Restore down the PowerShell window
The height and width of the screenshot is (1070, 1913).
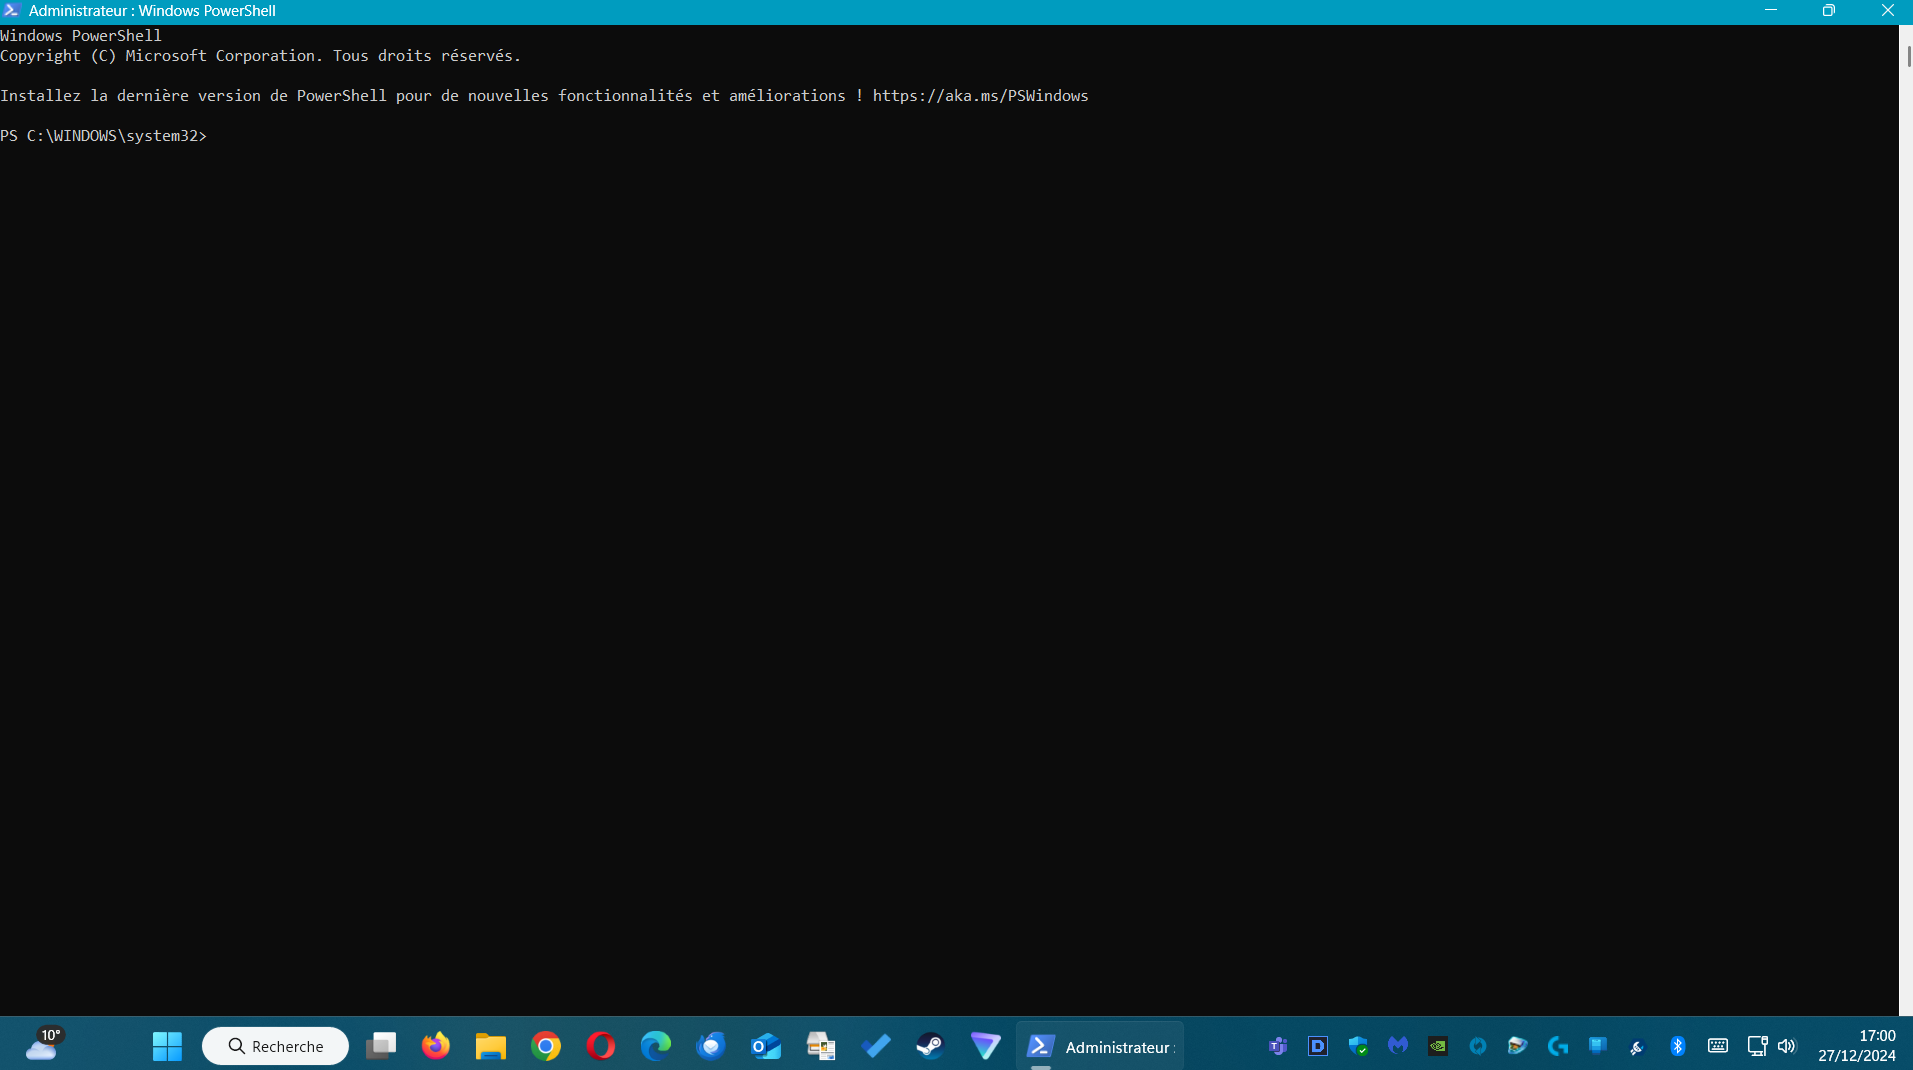coord(1829,10)
